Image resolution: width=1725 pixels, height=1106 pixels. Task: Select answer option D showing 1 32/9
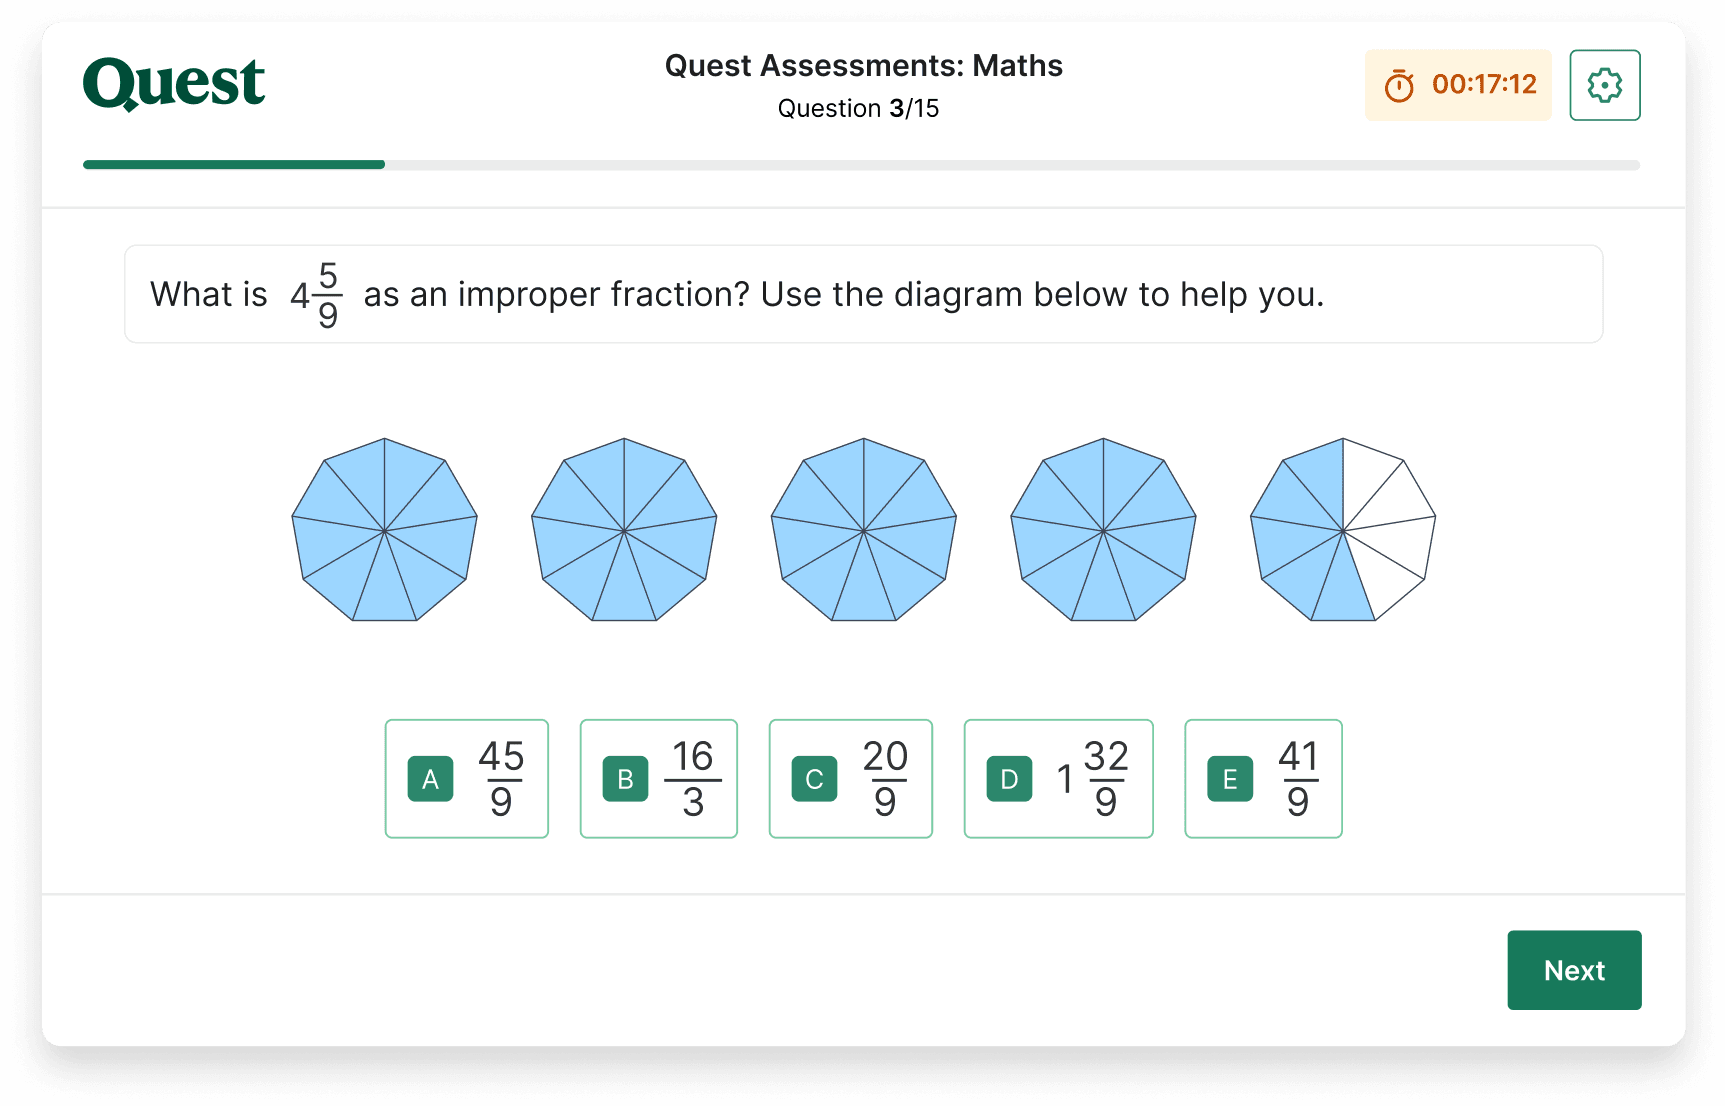click(x=1058, y=778)
